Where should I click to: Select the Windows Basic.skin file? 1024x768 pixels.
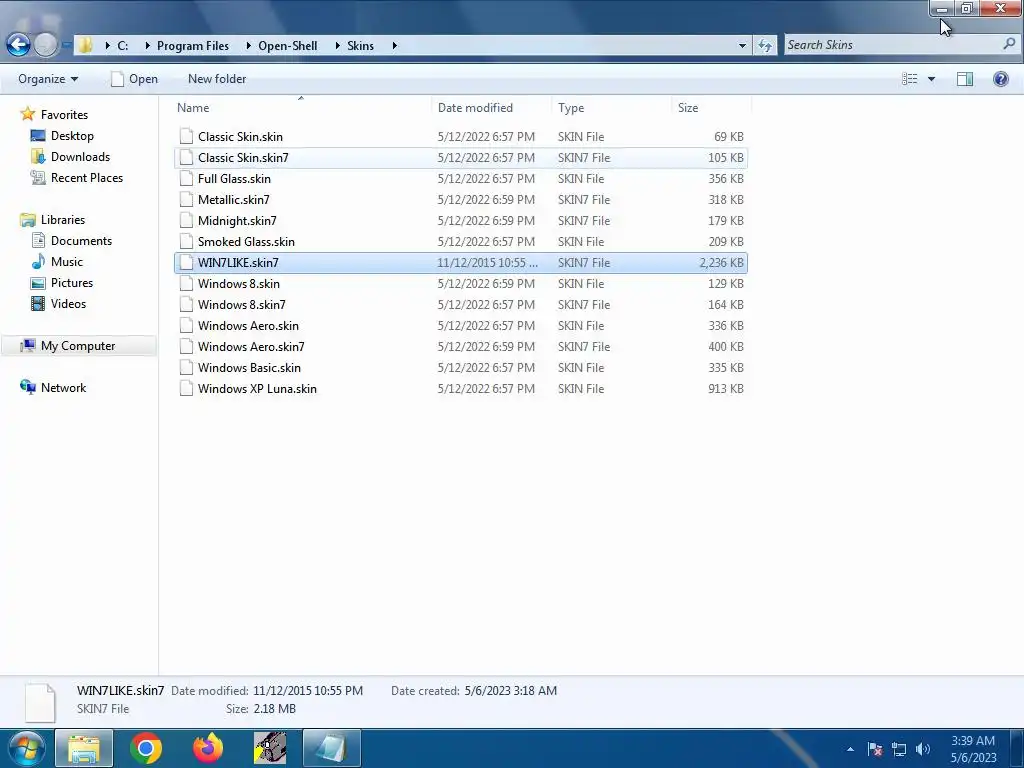[x=460, y=368]
